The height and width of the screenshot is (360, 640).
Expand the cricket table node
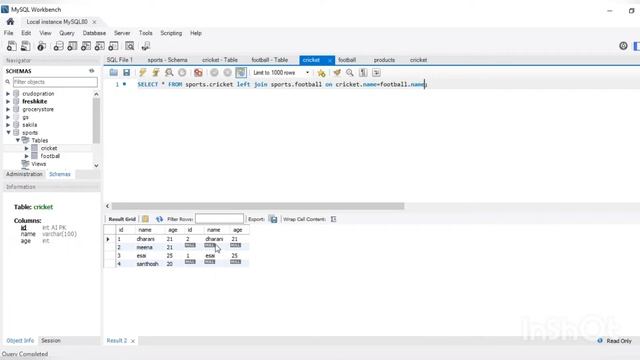coord(27,148)
